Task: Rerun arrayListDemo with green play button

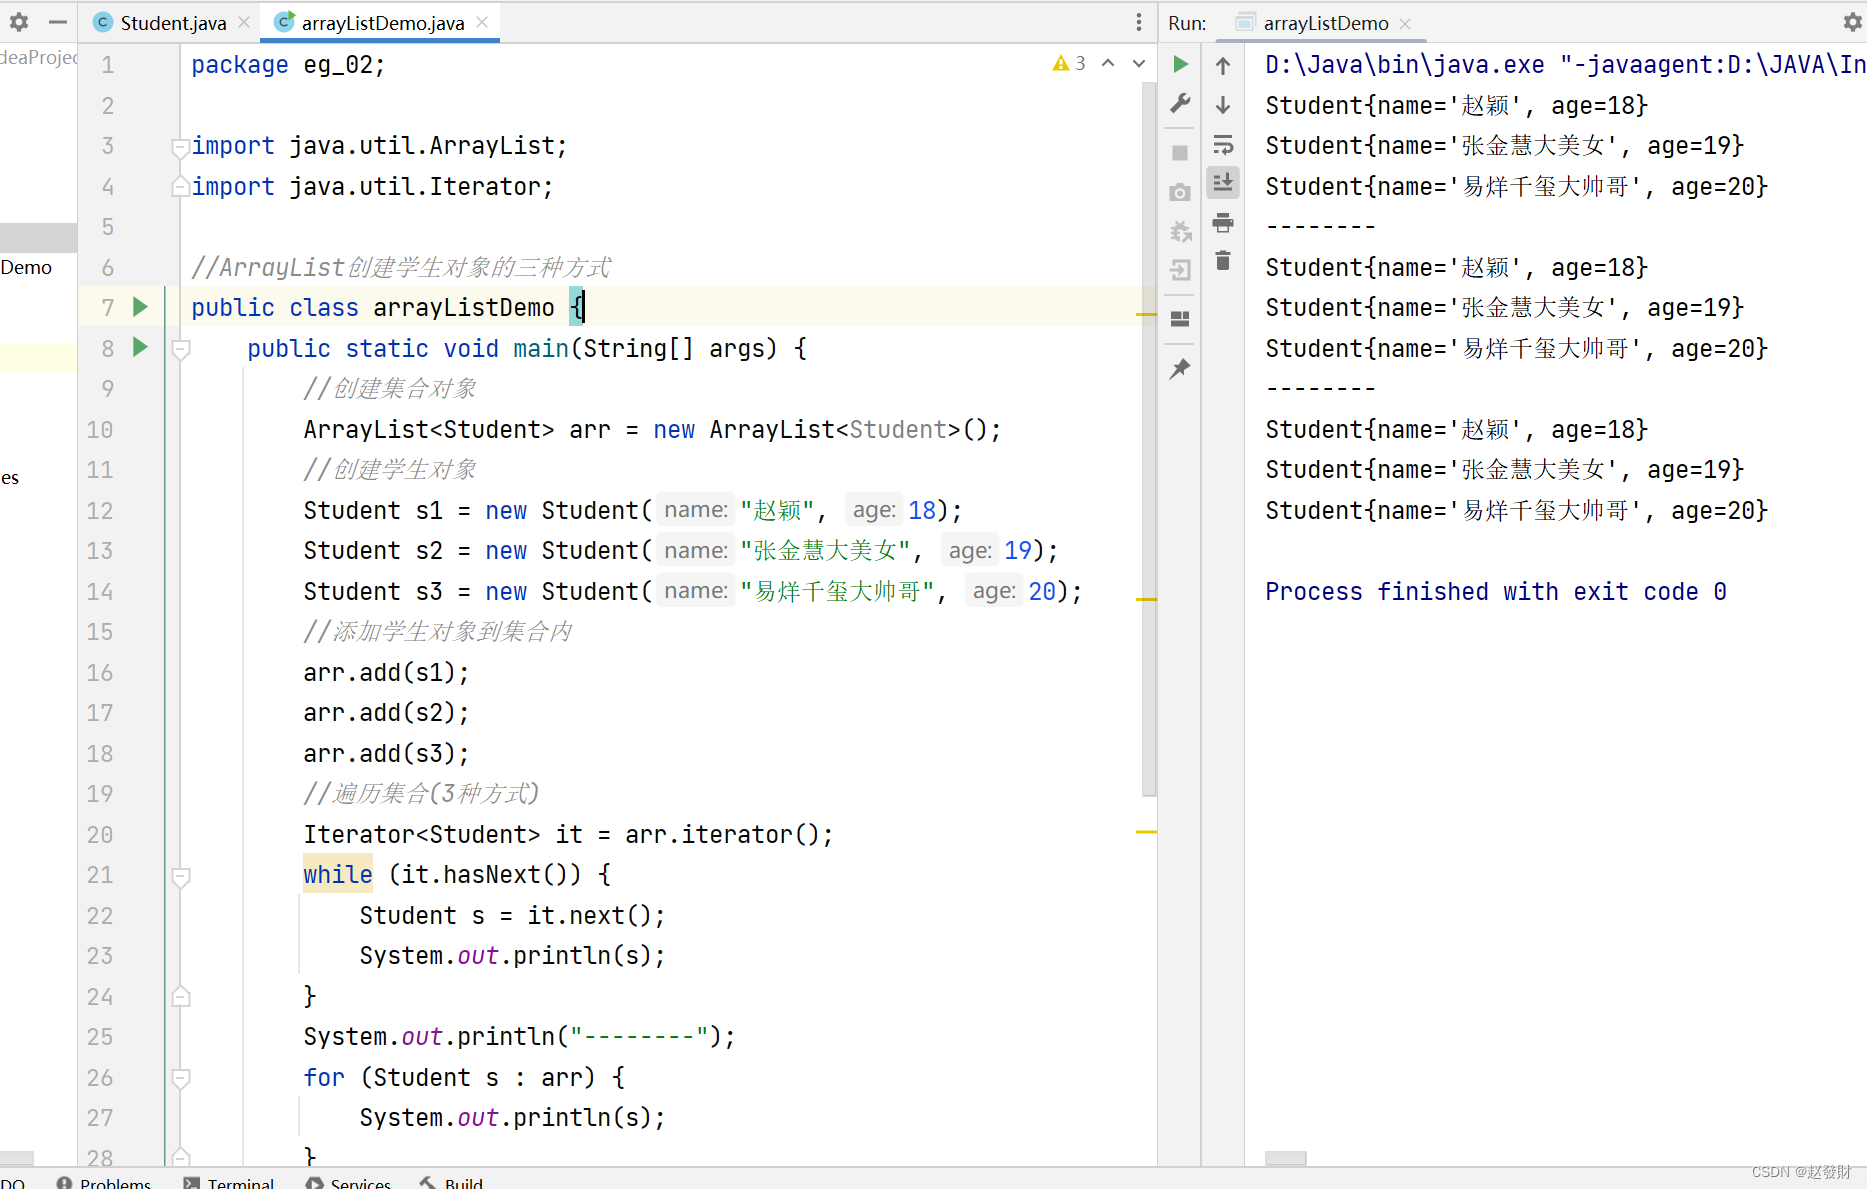Action: pos(1180,64)
